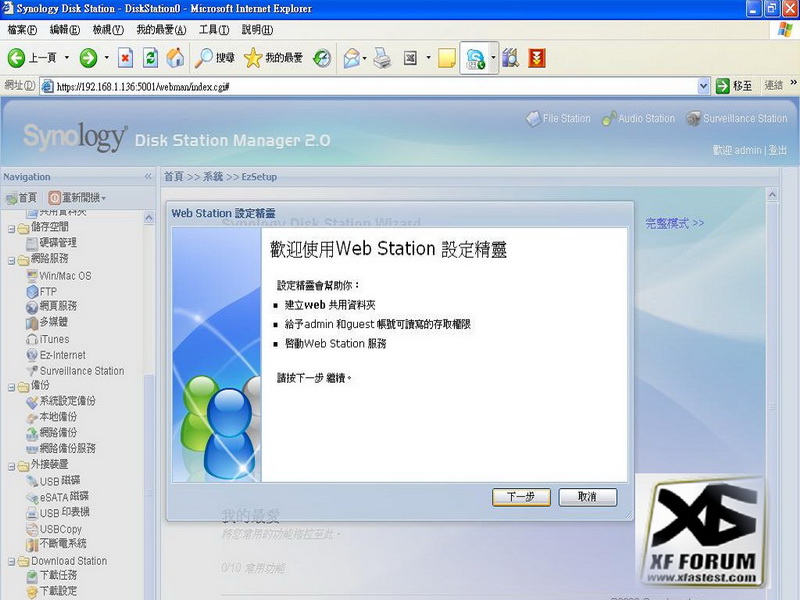Image resolution: width=800 pixels, height=600 pixels.
Task: Open Win/Mac OS network service settings
Action: (59, 276)
